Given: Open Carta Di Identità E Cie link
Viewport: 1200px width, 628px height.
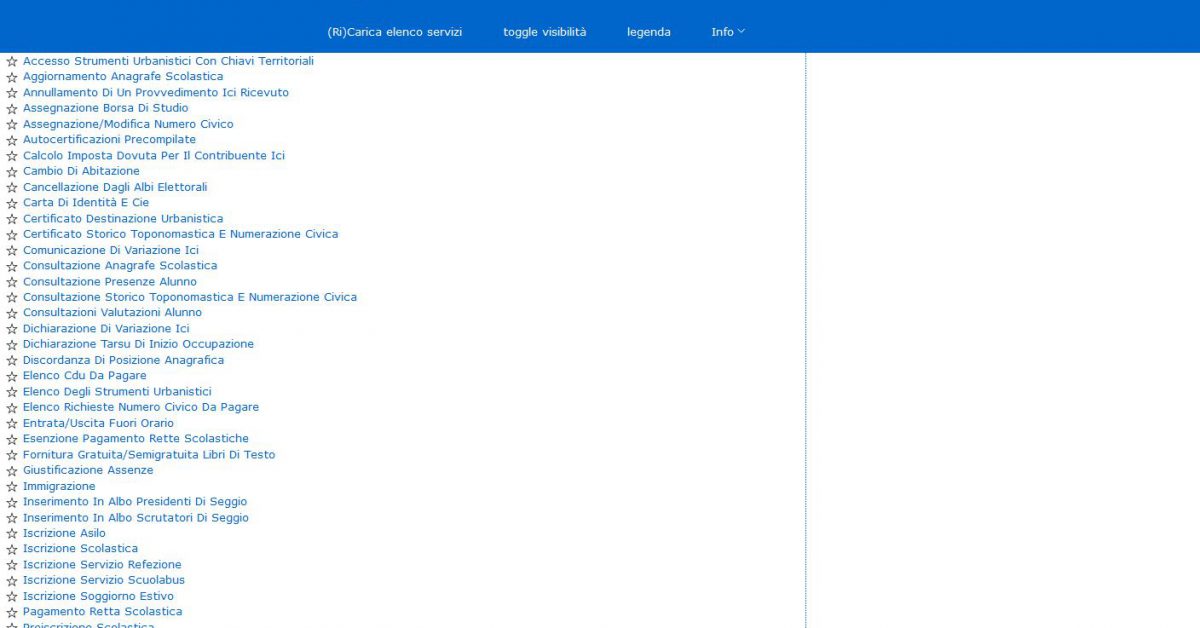Looking at the screenshot, I should (86, 202).
